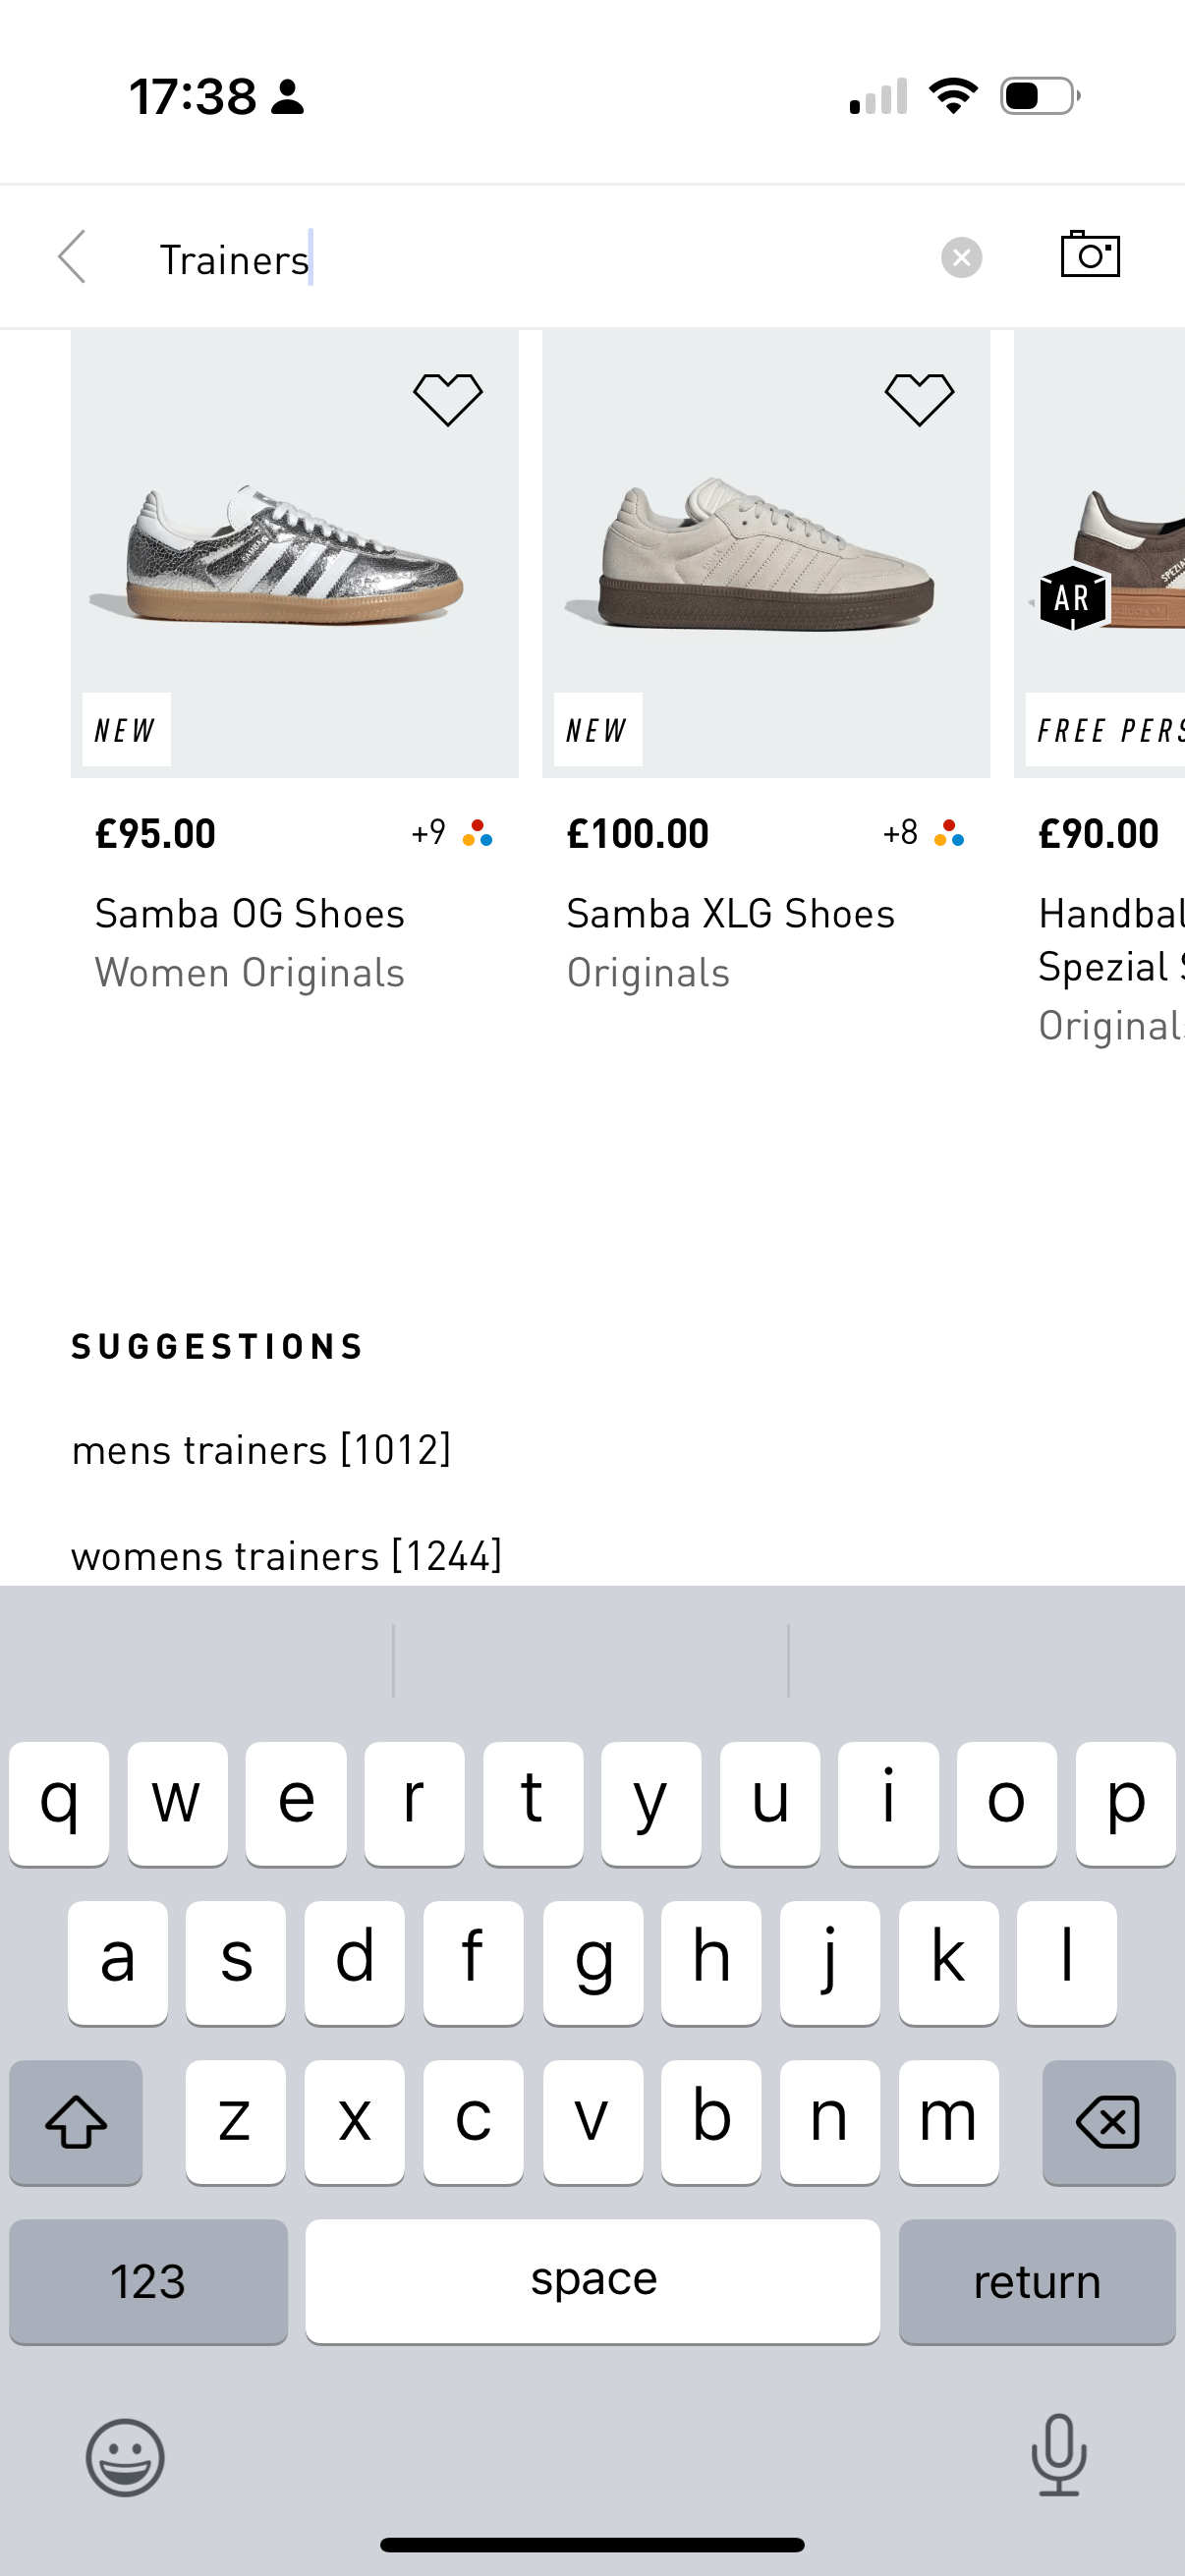Open the NEW badge on Samba OG Shoes
This screenshot has height=2576, width=1185.
pyautogui.click(x=125, y=729)
